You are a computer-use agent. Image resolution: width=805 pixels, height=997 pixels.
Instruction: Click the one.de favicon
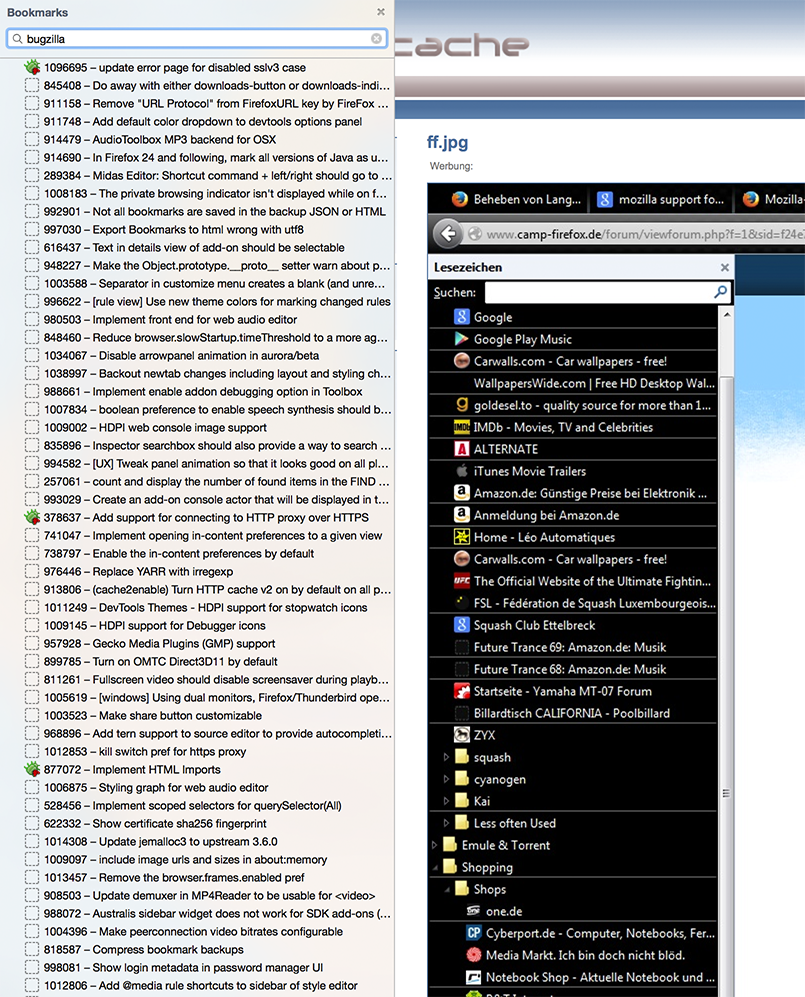(474, 911)
